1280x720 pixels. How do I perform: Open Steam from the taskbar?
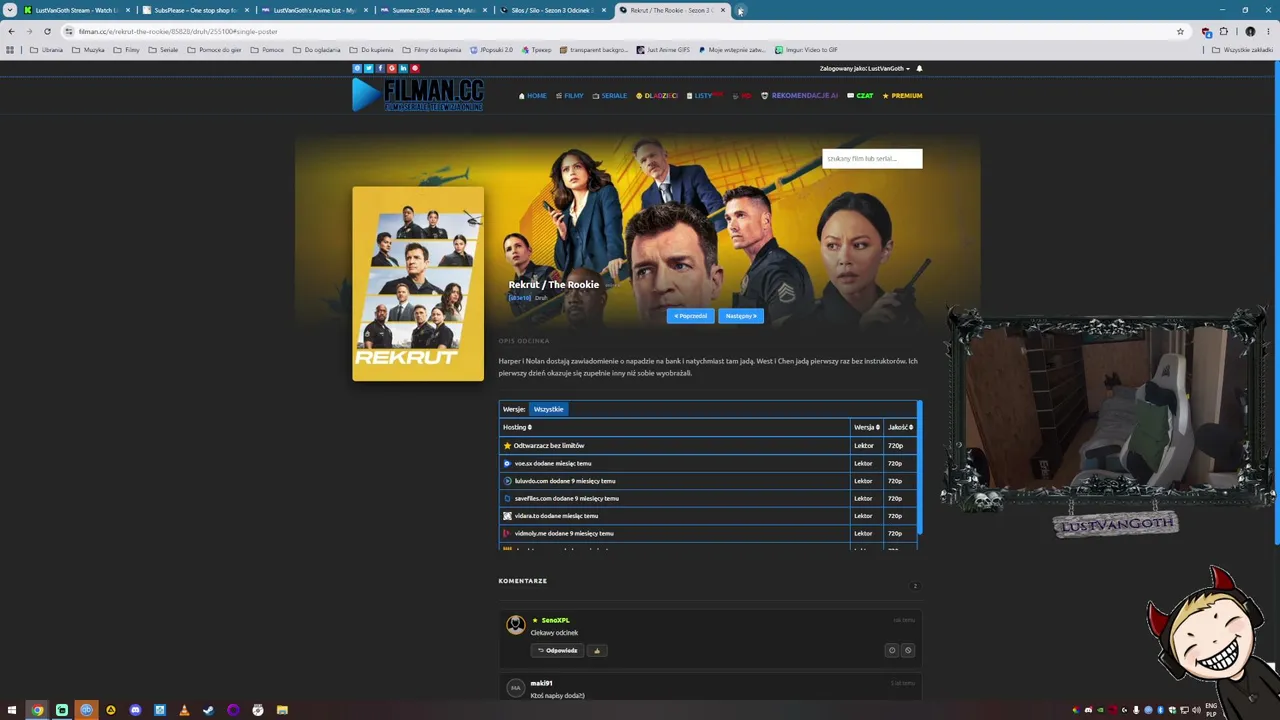point(208,710)
